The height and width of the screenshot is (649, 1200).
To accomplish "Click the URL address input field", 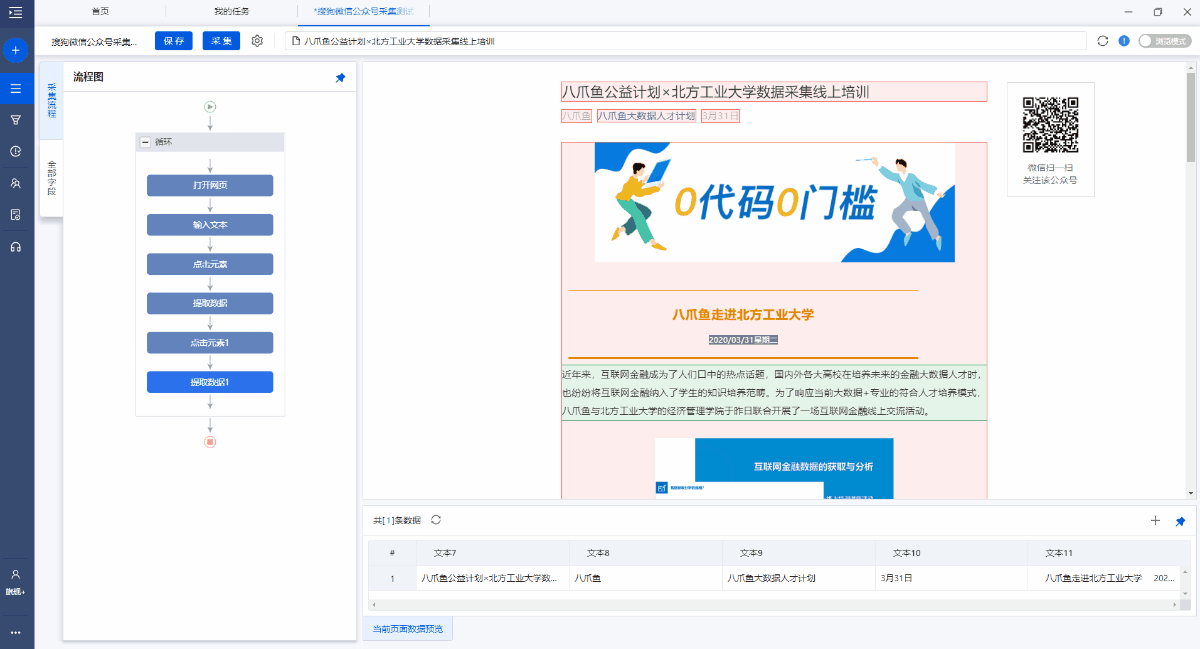I will [685, 41].
